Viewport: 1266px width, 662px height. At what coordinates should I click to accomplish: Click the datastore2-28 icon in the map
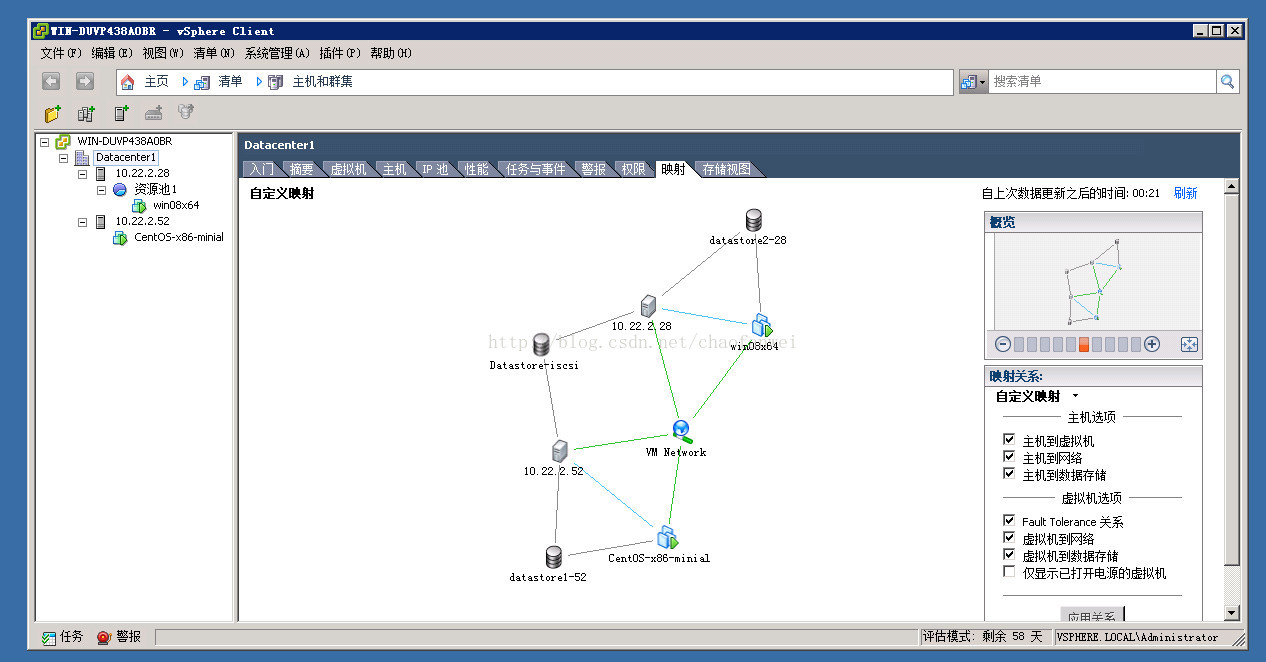(x=753, y=220)
